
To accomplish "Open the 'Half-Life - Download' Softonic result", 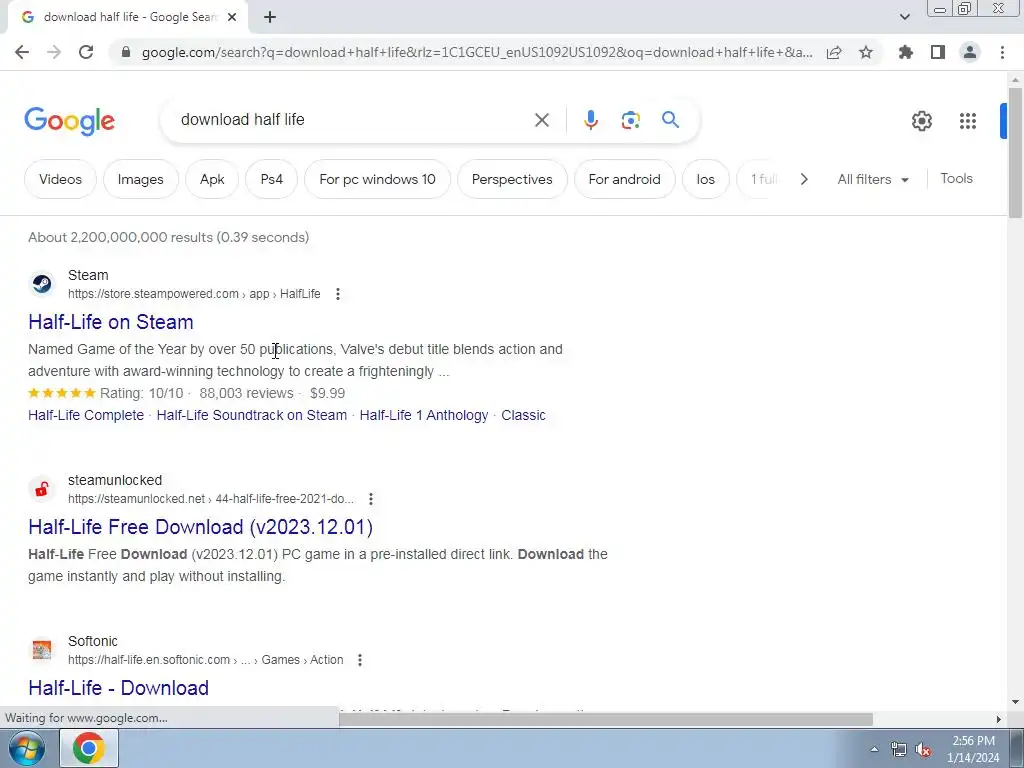I will (x=118, y=688).
